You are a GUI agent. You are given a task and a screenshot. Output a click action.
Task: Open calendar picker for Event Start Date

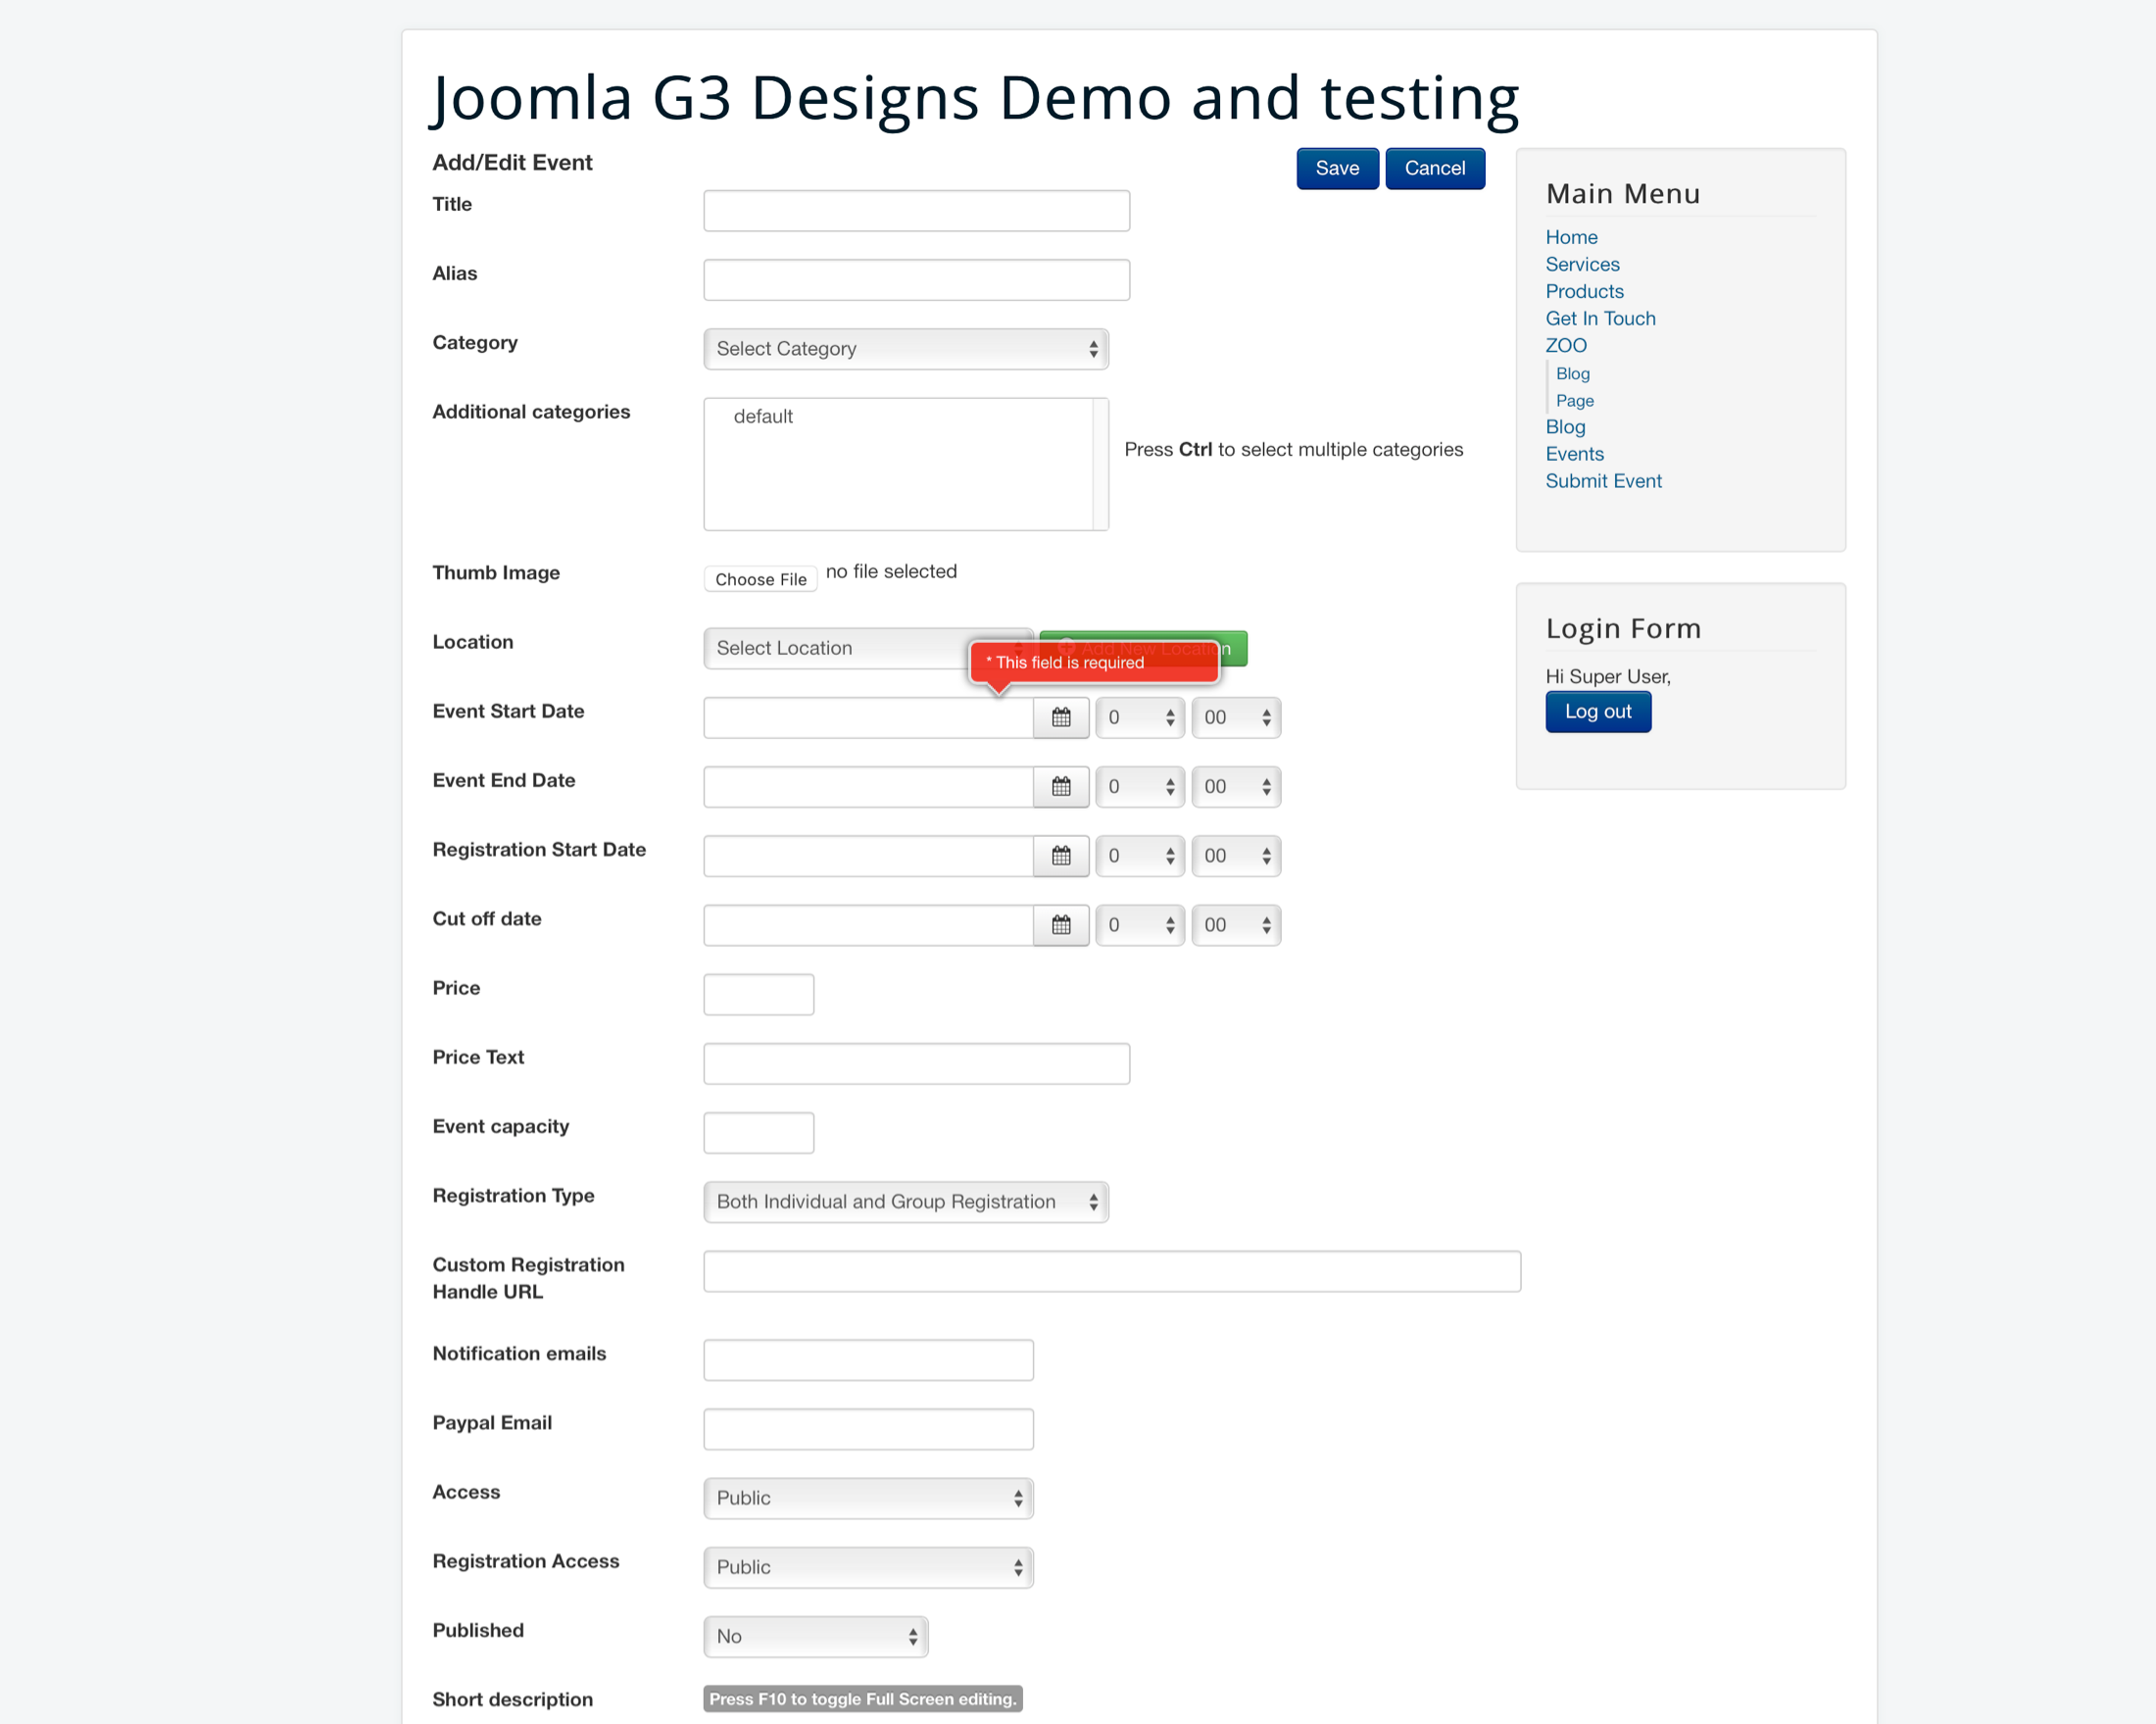click(x=1061, y=717)
